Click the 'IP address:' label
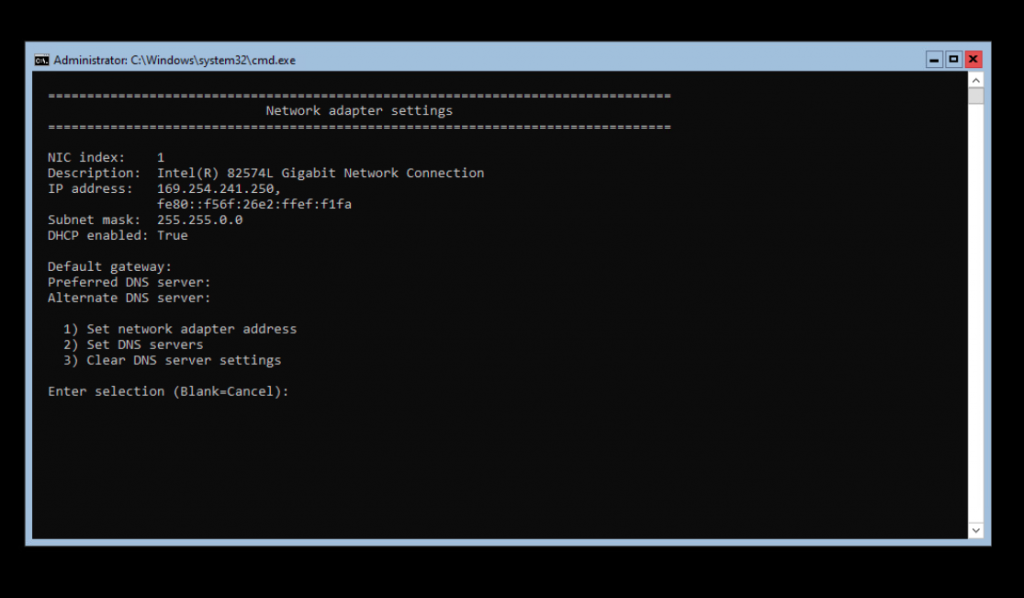This screenshot has width=1024, height=598. click(90, 189)
